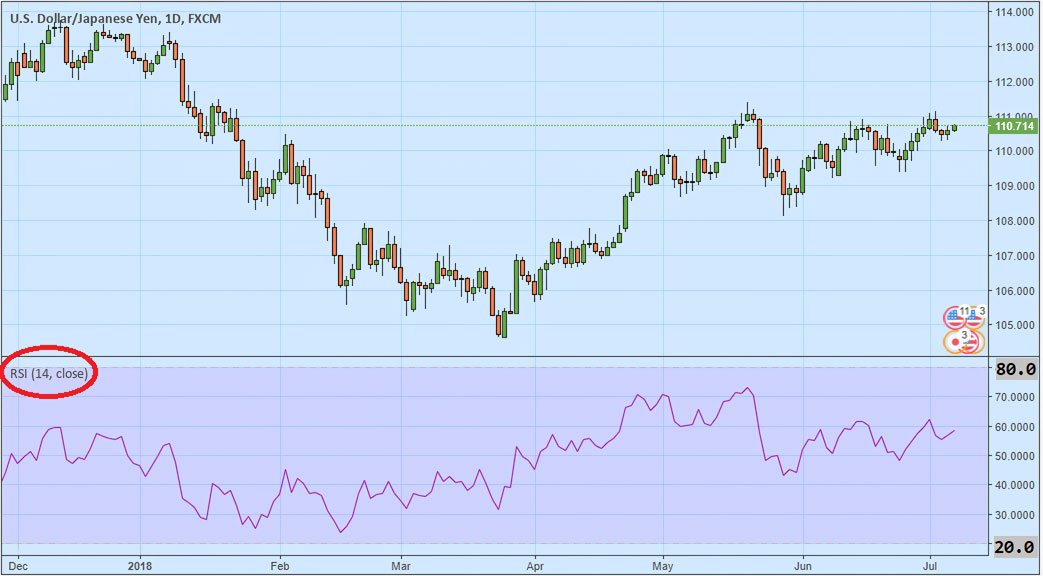This screenshot has width=1043, height=576.
Task: Click the 105.000 price axis label
Action: click(1015, 325)
